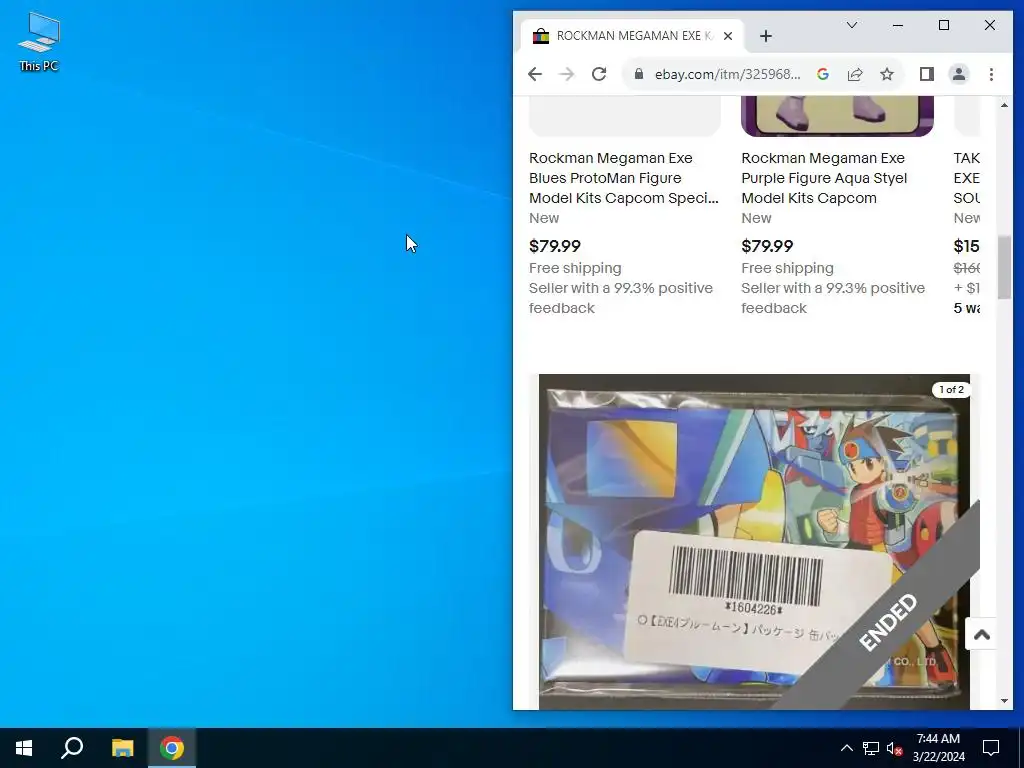Click Free shipping under Purple Figure
This screenshot has height=768, width=1024.
tap(788, 268)
